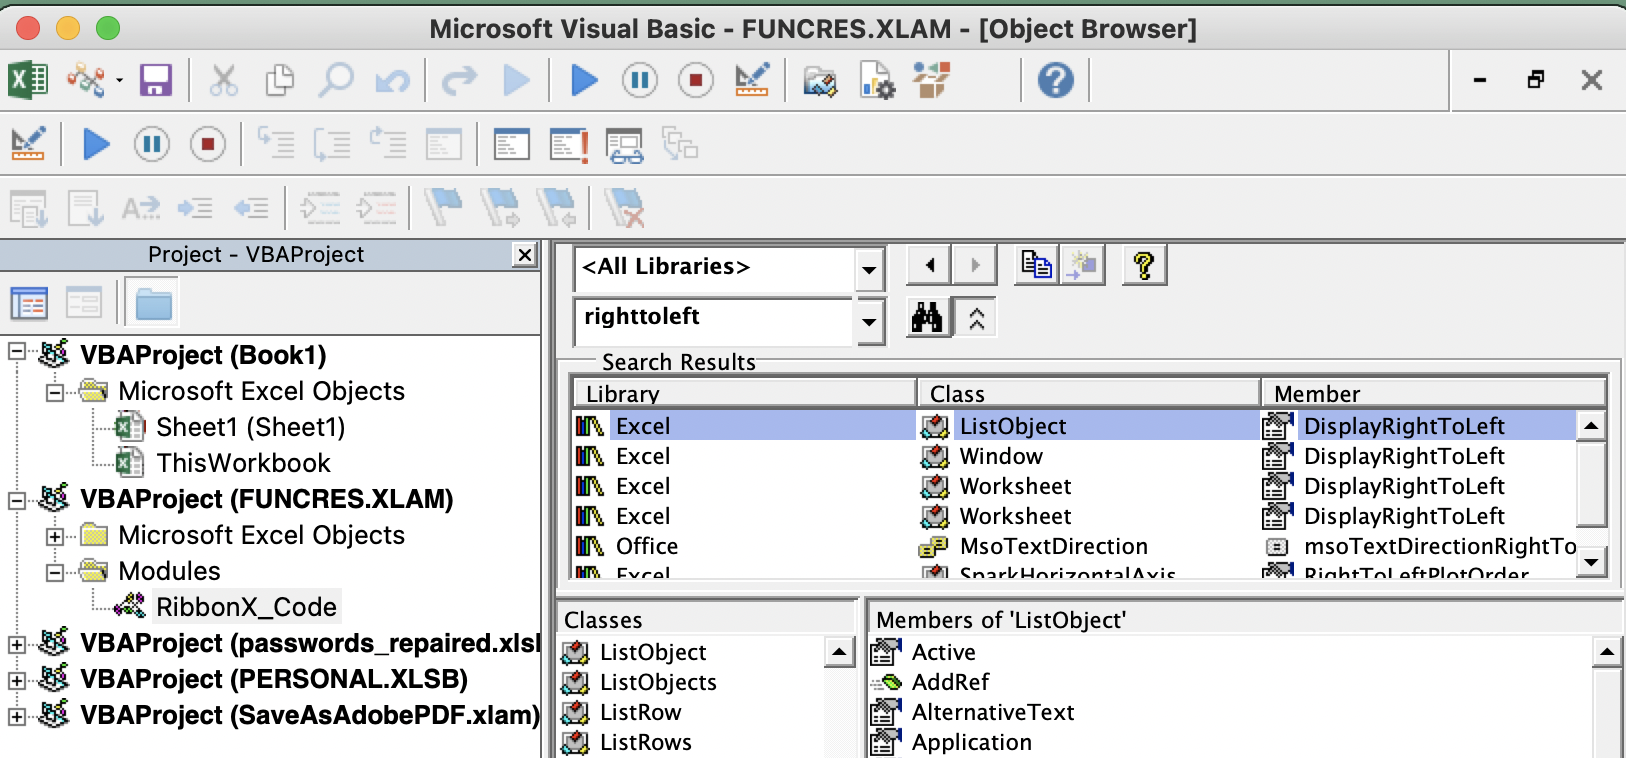Image resolution: width=1626 pixels, height=758 pixels.
Task: Click the Step Into debug icon
Action: pos(276,144)
